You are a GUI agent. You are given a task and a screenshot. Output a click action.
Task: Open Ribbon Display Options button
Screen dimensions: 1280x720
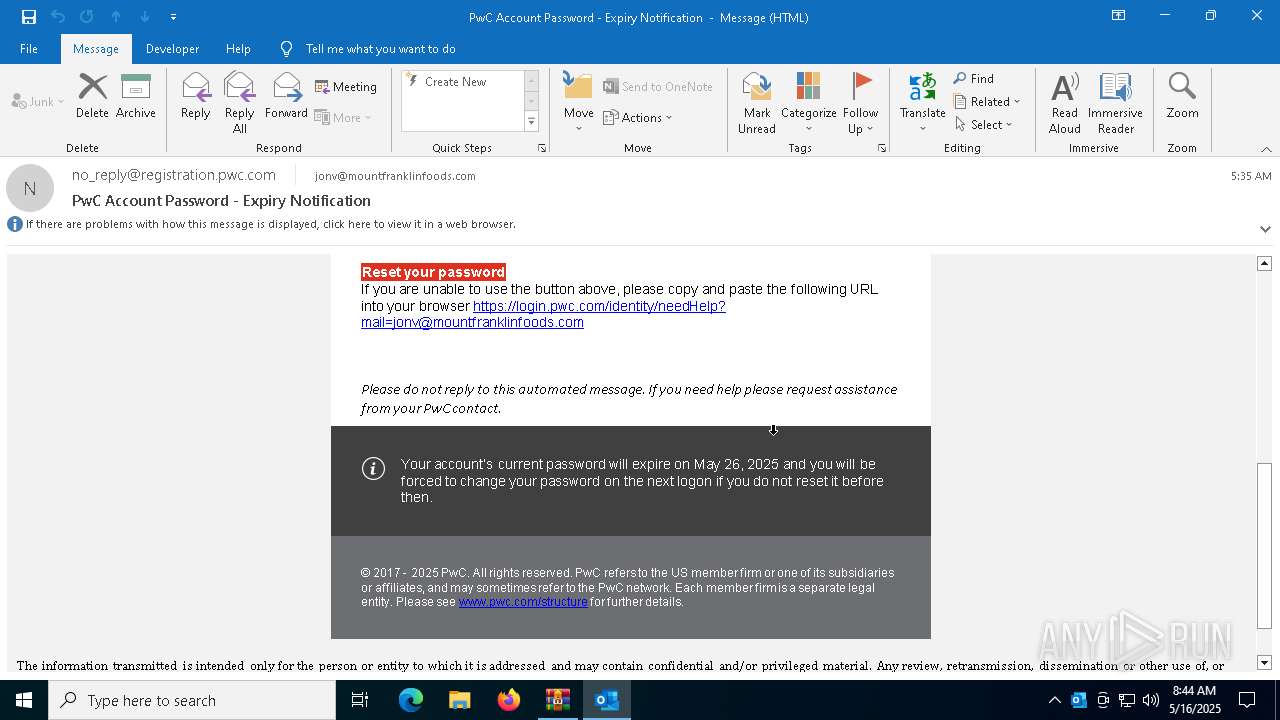click(1119, 16)
